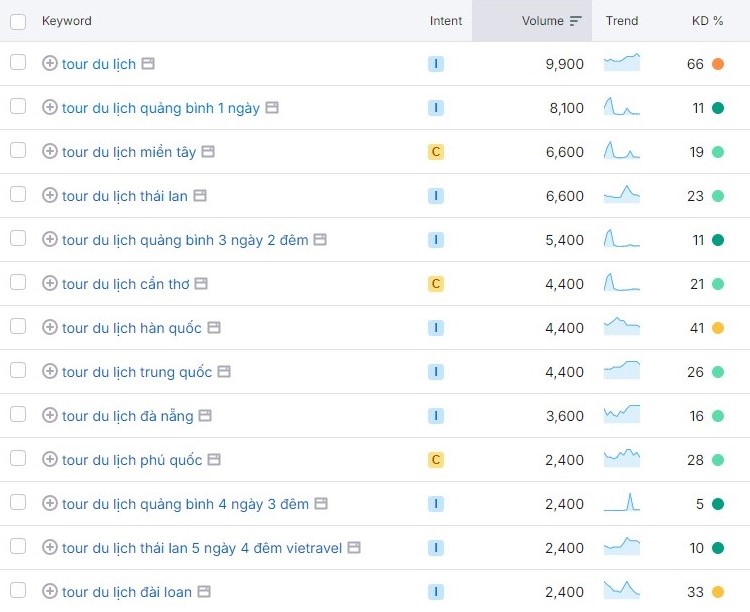Sort by the Volume column header
Image resolution: width=750 pixels, height=612 pixels.
[x=543, y=20]
